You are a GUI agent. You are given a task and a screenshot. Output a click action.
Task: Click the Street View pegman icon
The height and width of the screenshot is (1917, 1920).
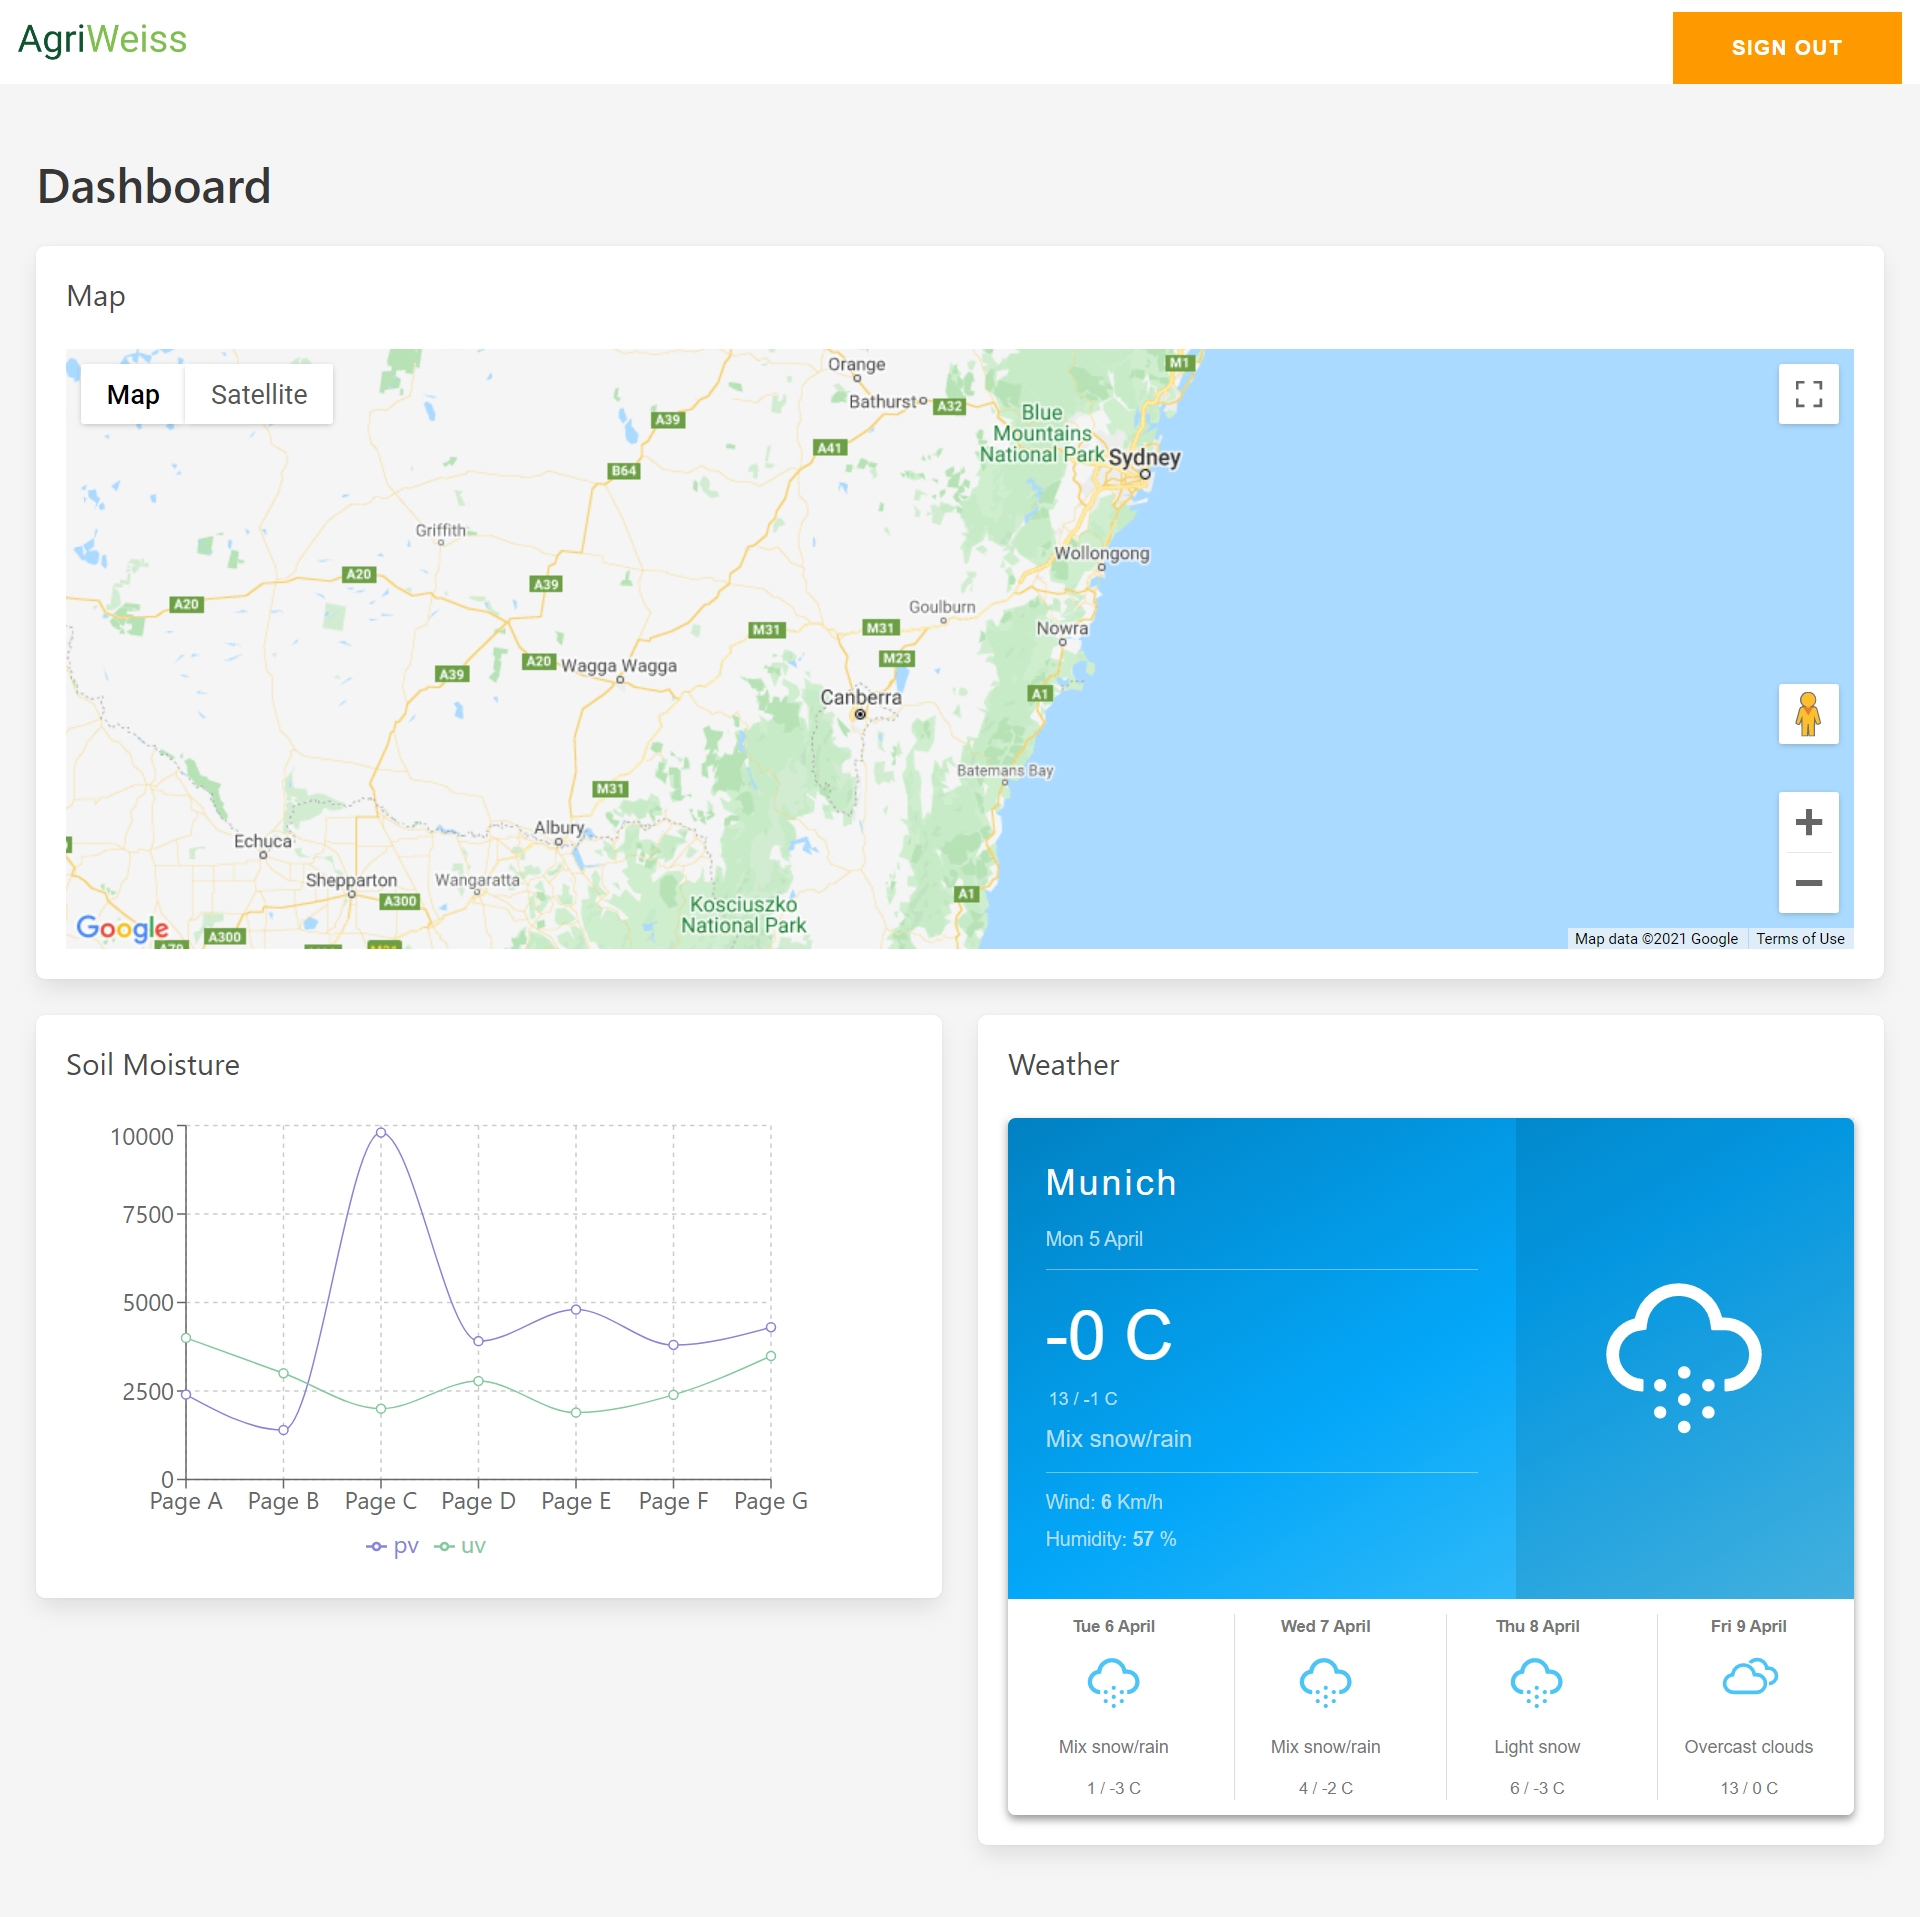coord(1807,714)
